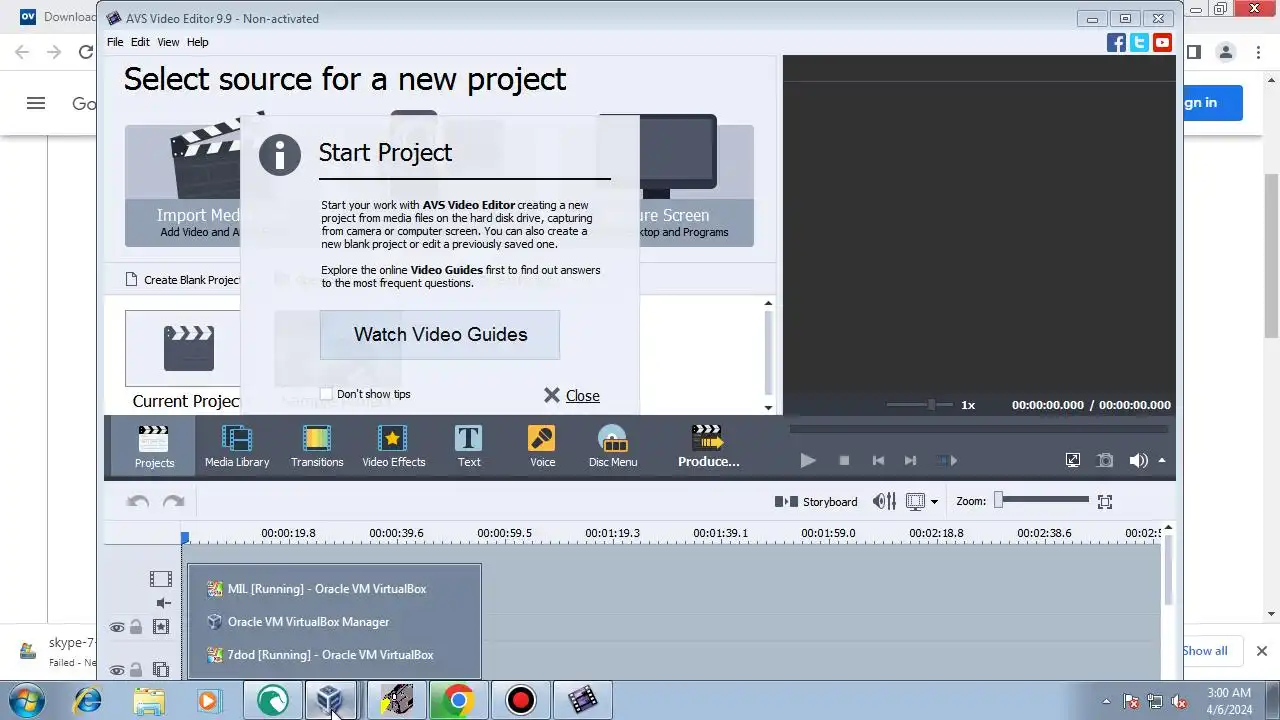This screenshot has width=1280, height=720.
Task: Click the video overlay track icon
Action: tap(160, 670)
